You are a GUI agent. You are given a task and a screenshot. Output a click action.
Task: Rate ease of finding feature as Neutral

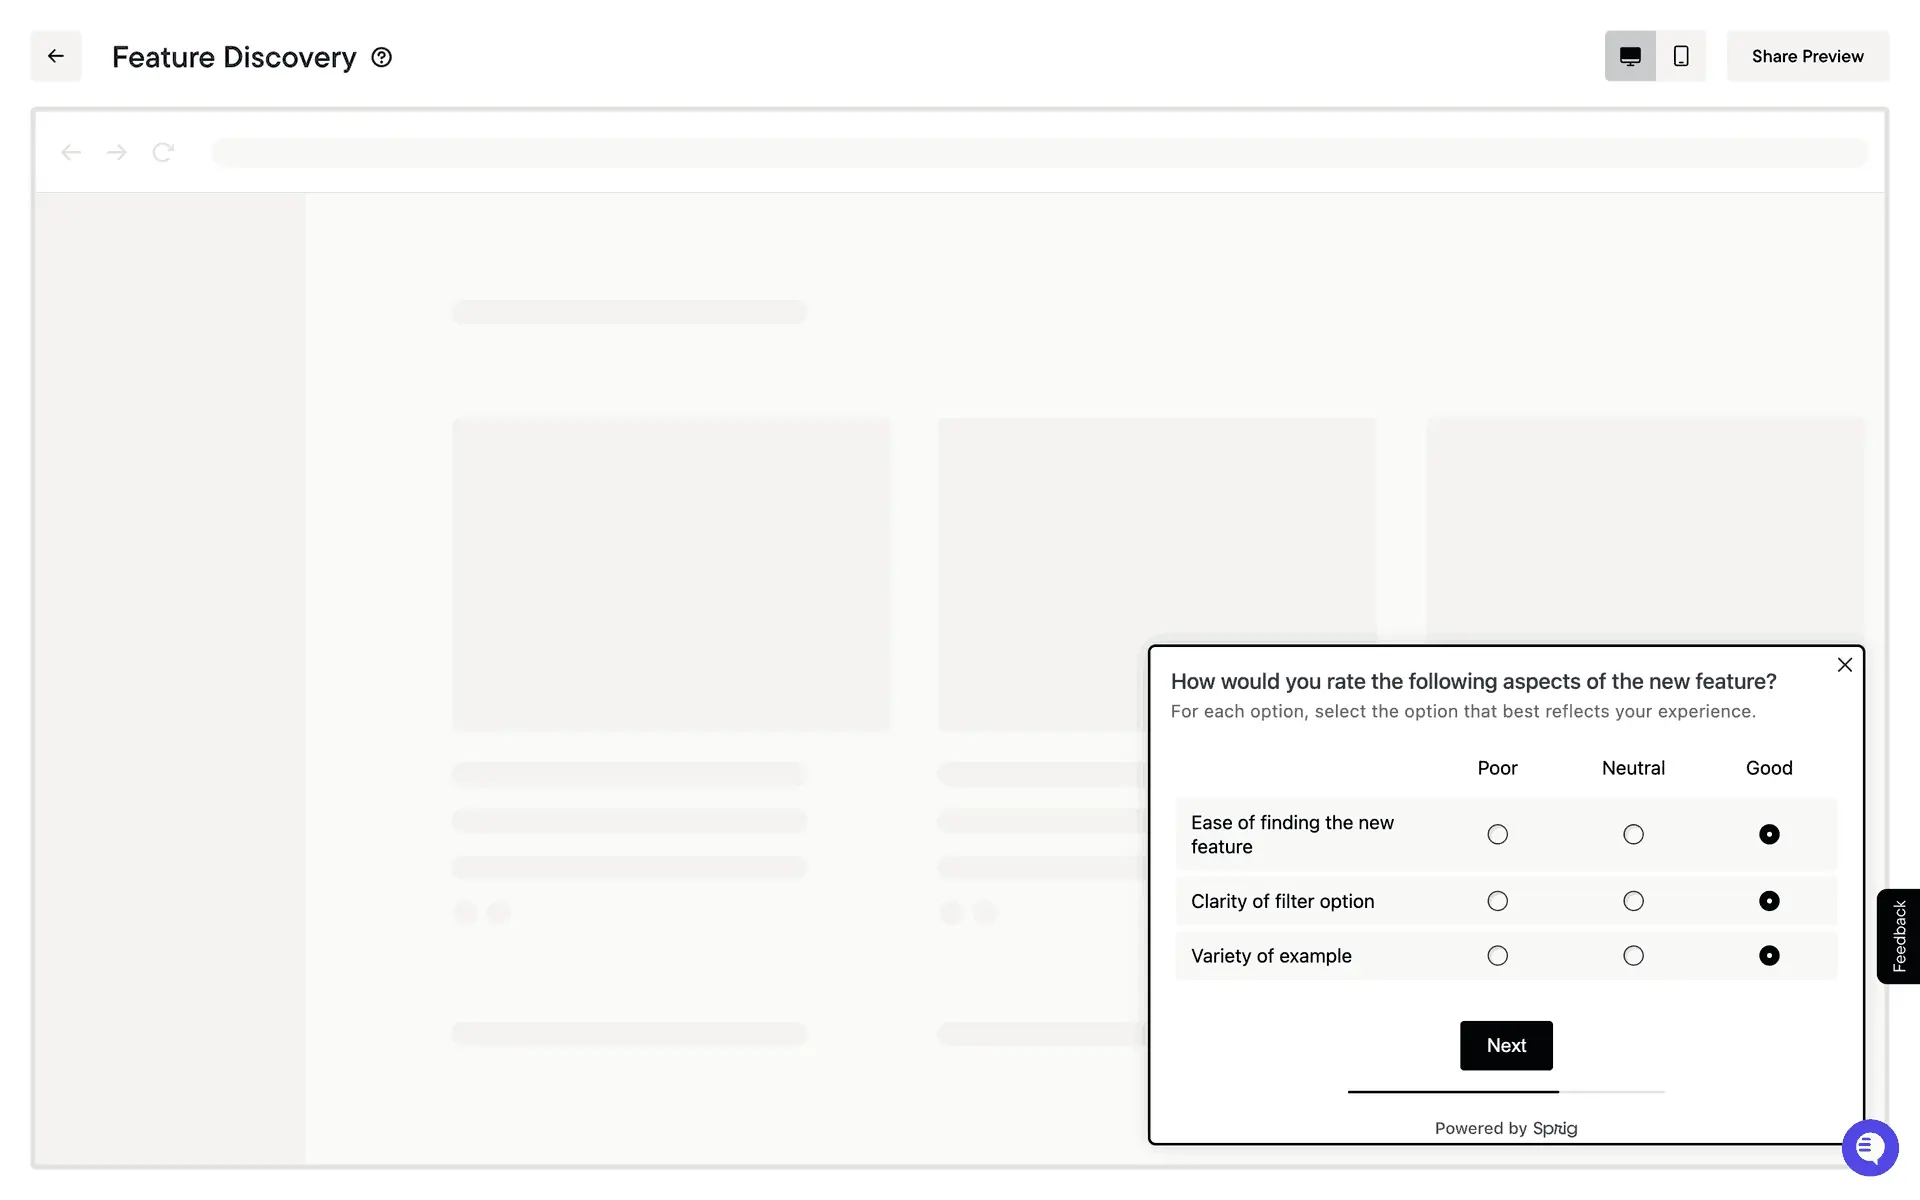pyautogui.click(x=1633, y=834)
